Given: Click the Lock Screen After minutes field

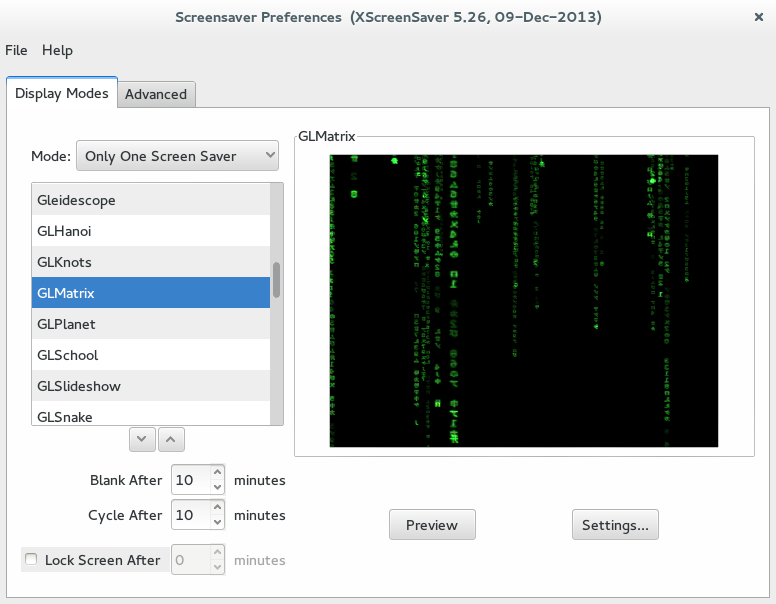Looking at the screenshot, I should tap(191, 559).
